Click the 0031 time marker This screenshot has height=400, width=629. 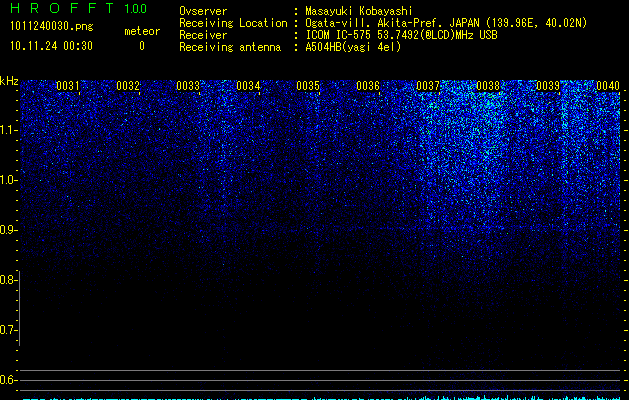click(67, 86)
